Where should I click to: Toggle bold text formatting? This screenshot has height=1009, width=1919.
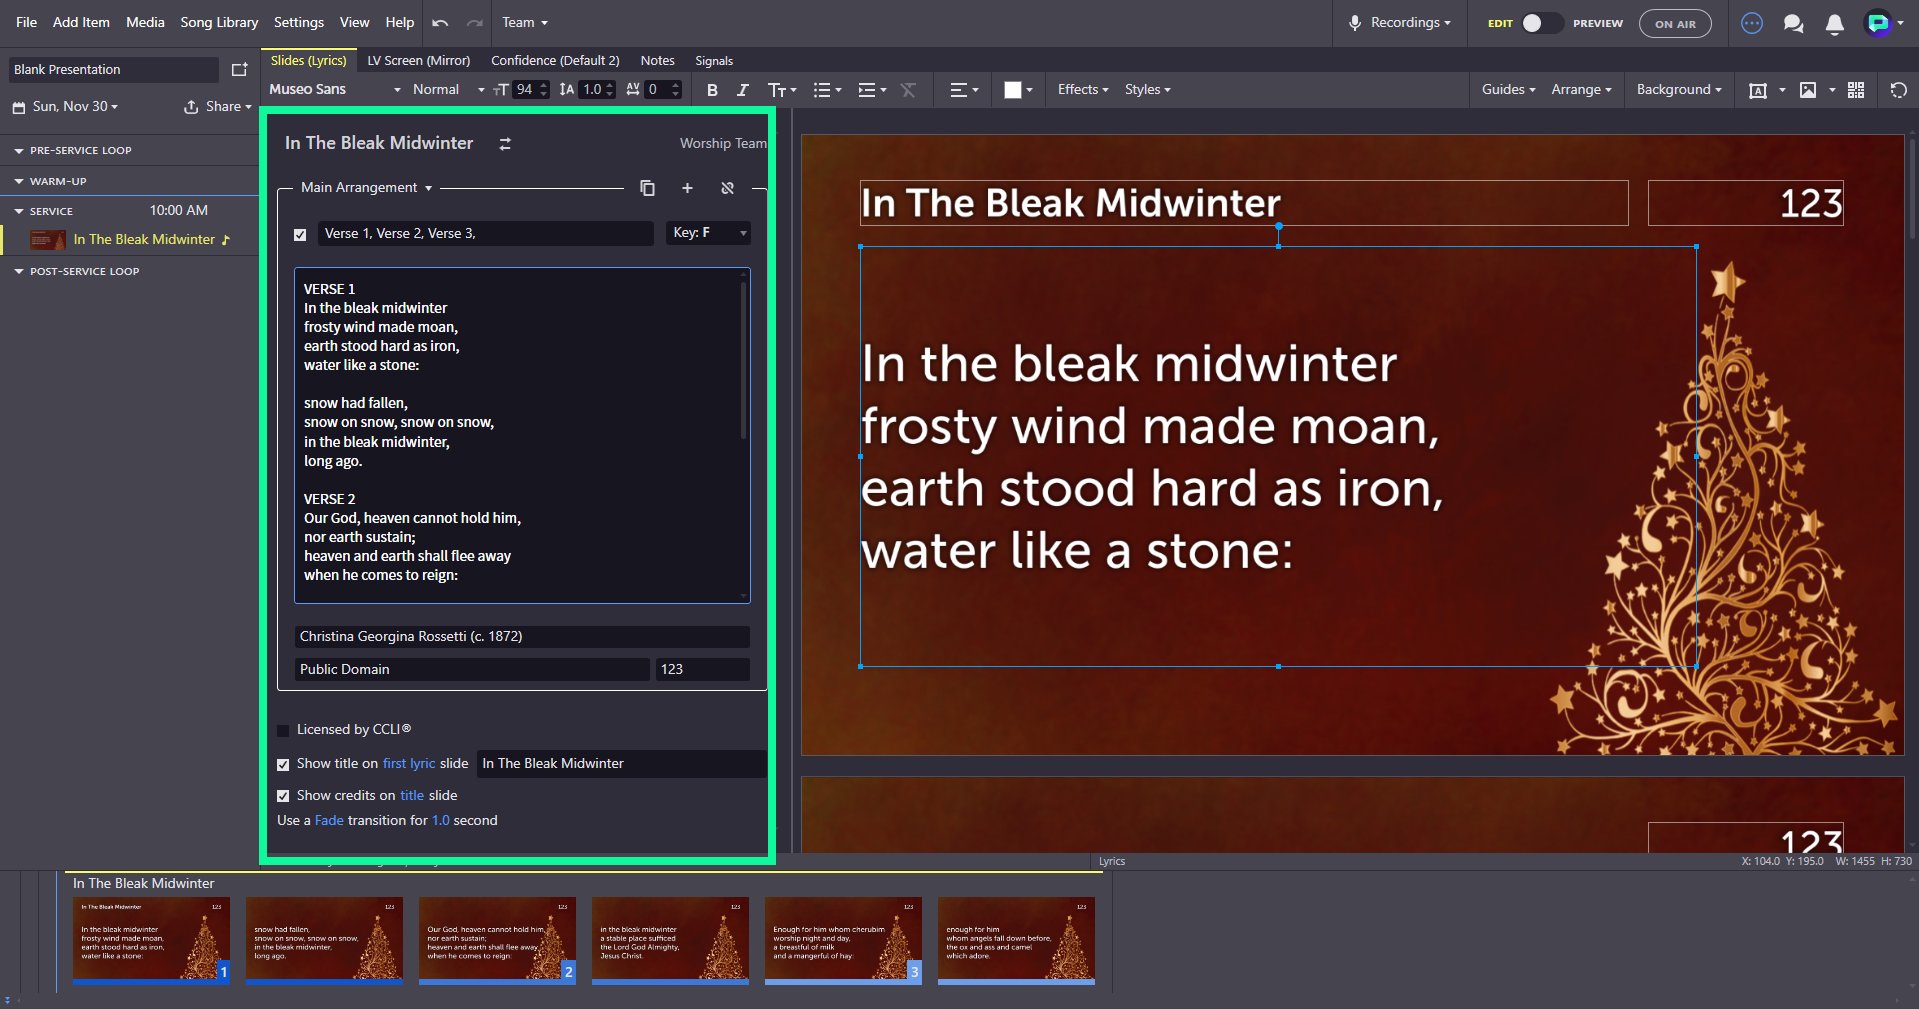coord(712,90)
